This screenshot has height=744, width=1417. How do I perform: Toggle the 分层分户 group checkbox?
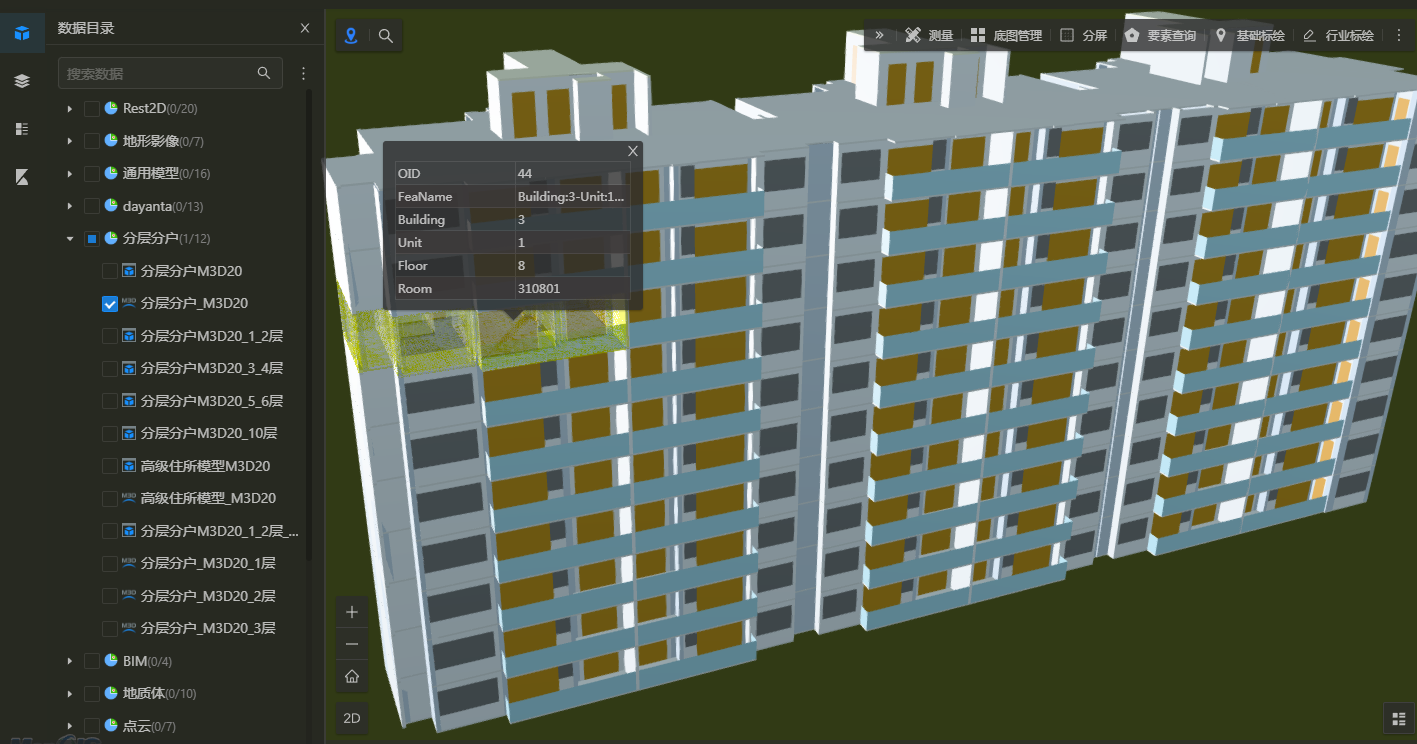91,238
